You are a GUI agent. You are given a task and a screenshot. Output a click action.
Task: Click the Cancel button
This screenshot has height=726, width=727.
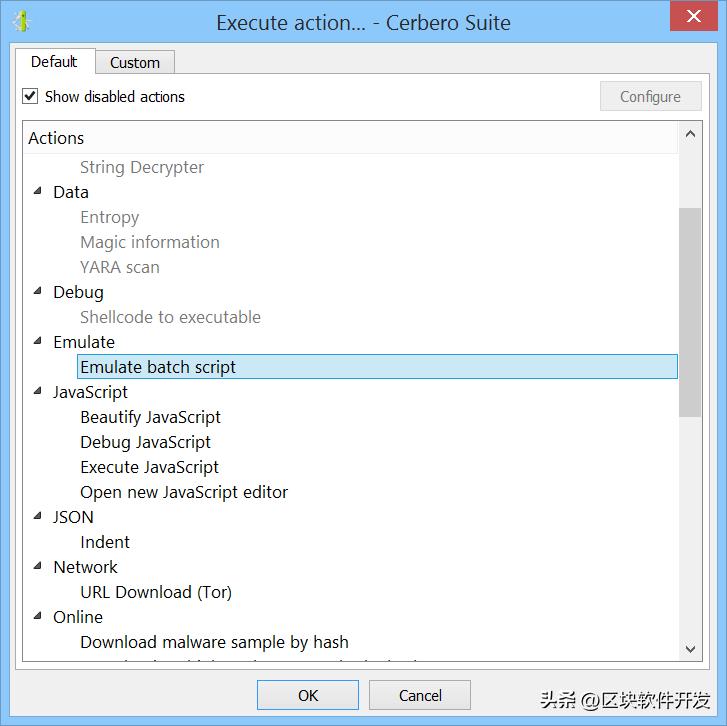(420, 695)
